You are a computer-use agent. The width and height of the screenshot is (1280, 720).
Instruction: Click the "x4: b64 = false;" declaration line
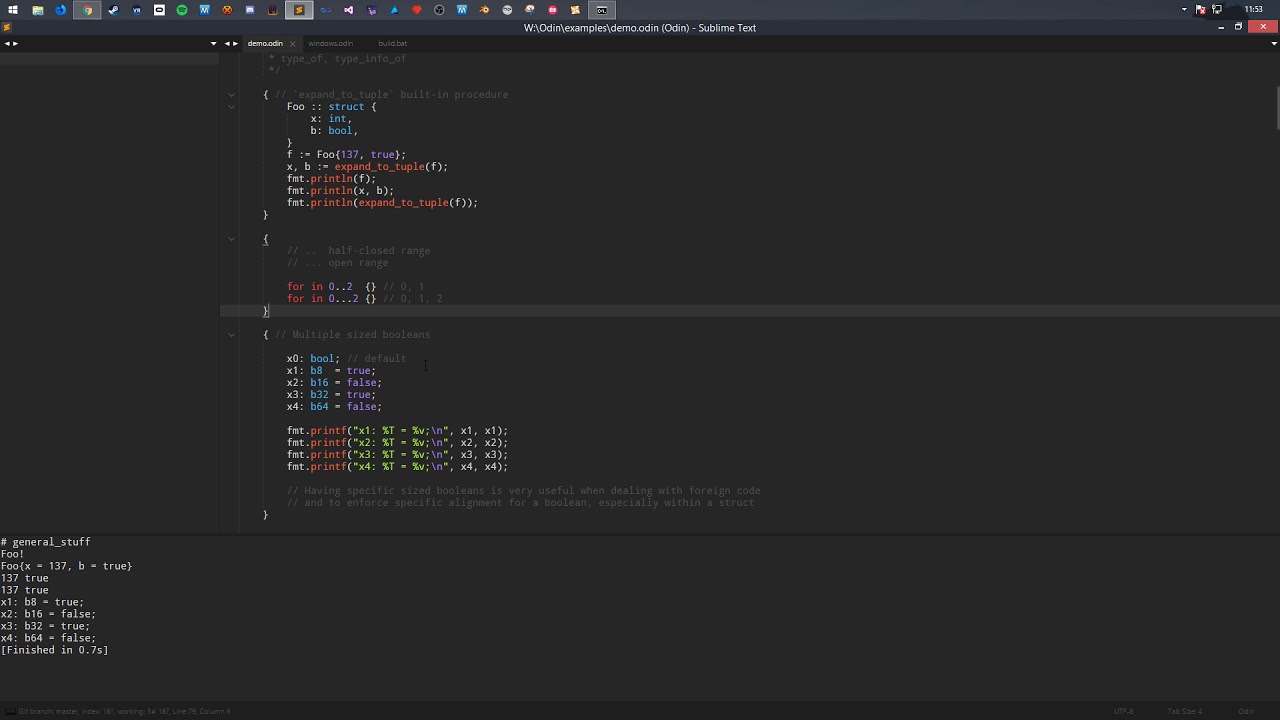click(x=334, y=407)
